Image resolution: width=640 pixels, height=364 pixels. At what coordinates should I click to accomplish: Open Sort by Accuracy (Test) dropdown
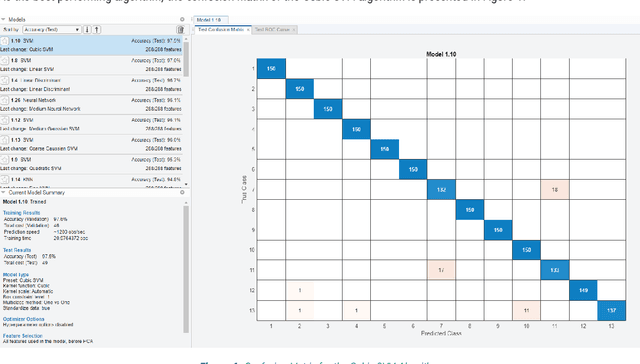click(51, 29)
